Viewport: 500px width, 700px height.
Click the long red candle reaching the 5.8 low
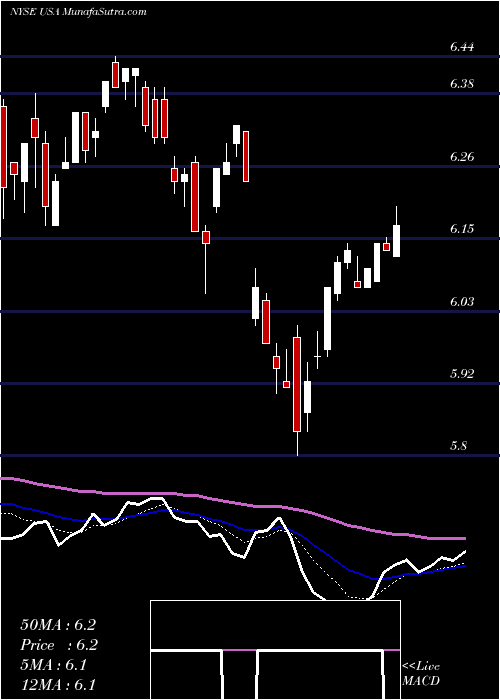coord(297,389)
